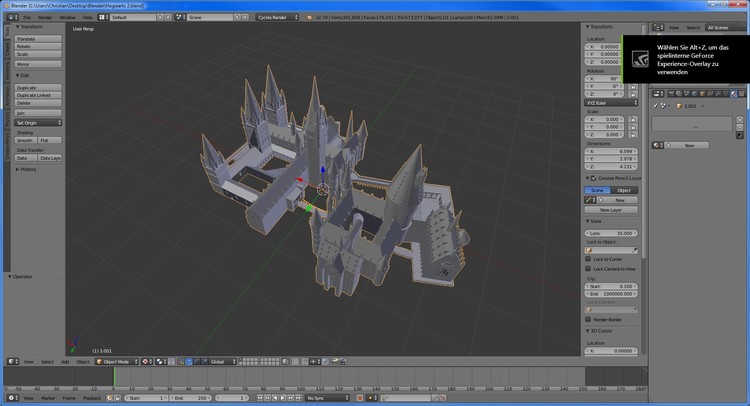This screenshot has width=750, height=406.
Task: Open the timeline editor type icon
Action: click(x=13, y=398)
